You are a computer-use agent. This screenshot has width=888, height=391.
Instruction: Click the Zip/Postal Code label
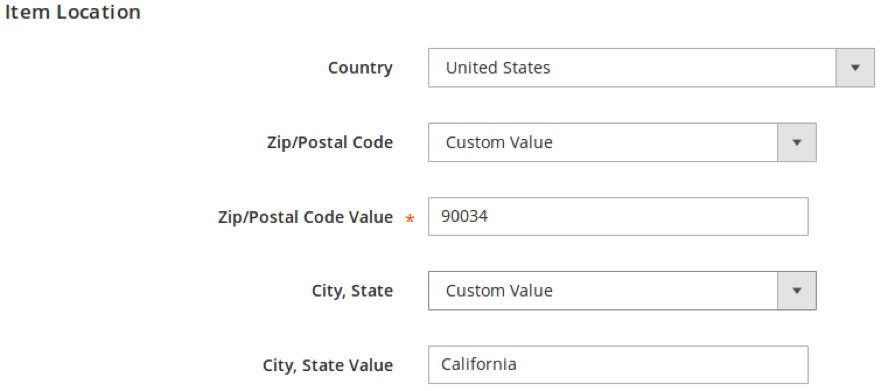(330, 142)
